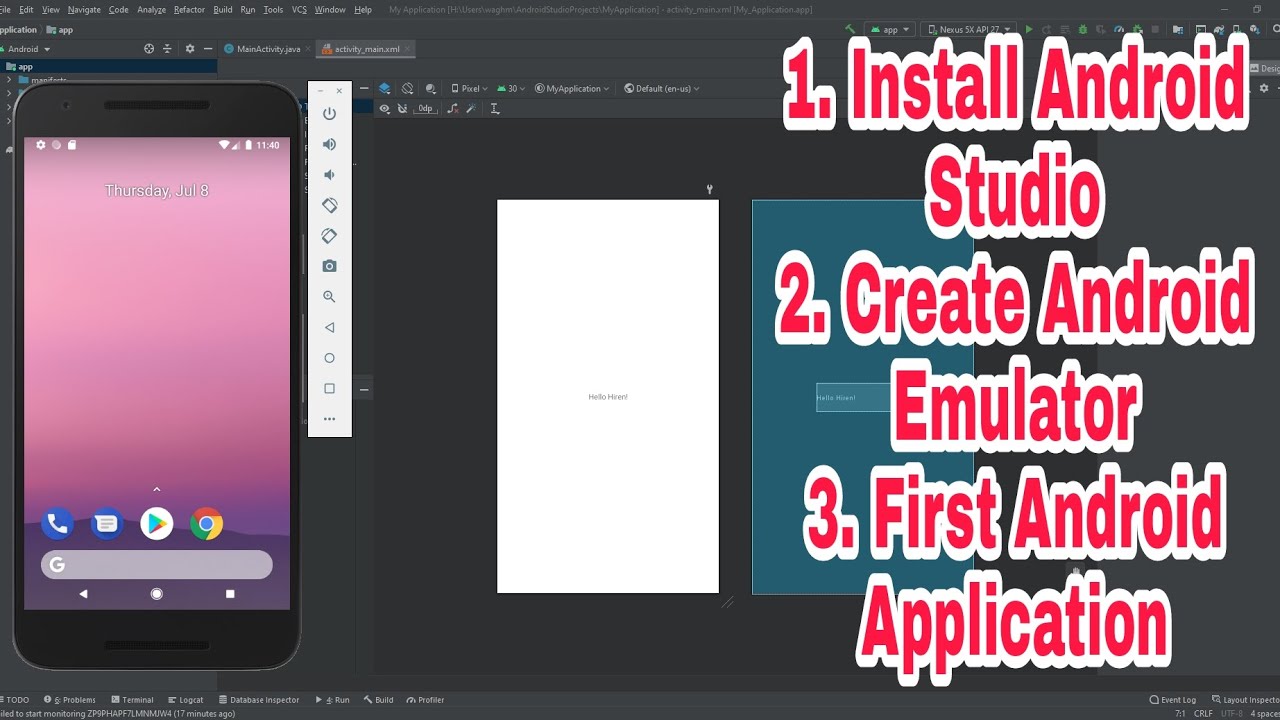Switch to the activity_main.xml tab
This screenshot has height=720, width=1280.
pos(366,49)
